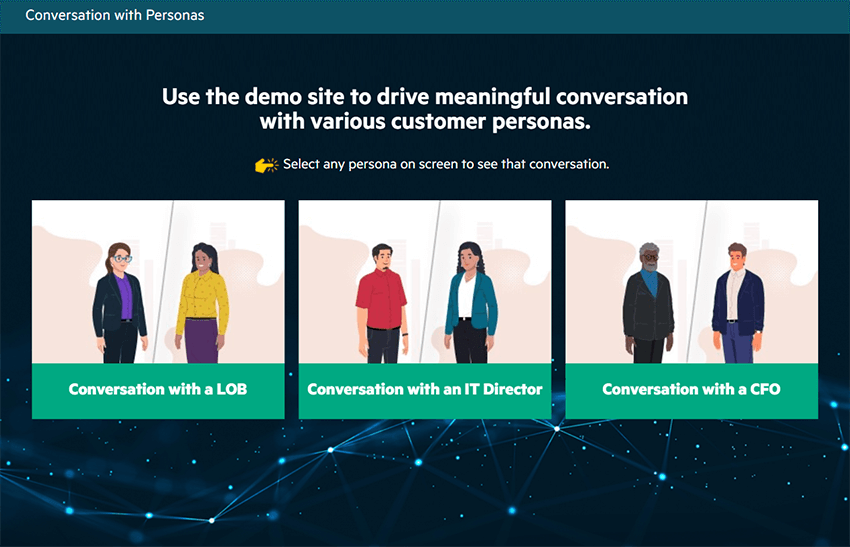Open Conversation with an IT Director
Viewport: 850px width, 547px height.
424,389
